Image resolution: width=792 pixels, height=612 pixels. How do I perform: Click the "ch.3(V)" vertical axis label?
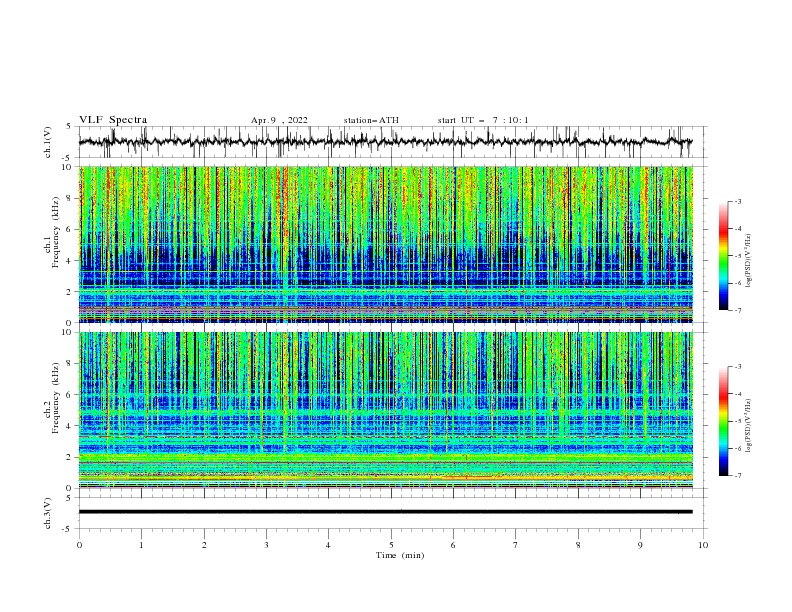48,513
